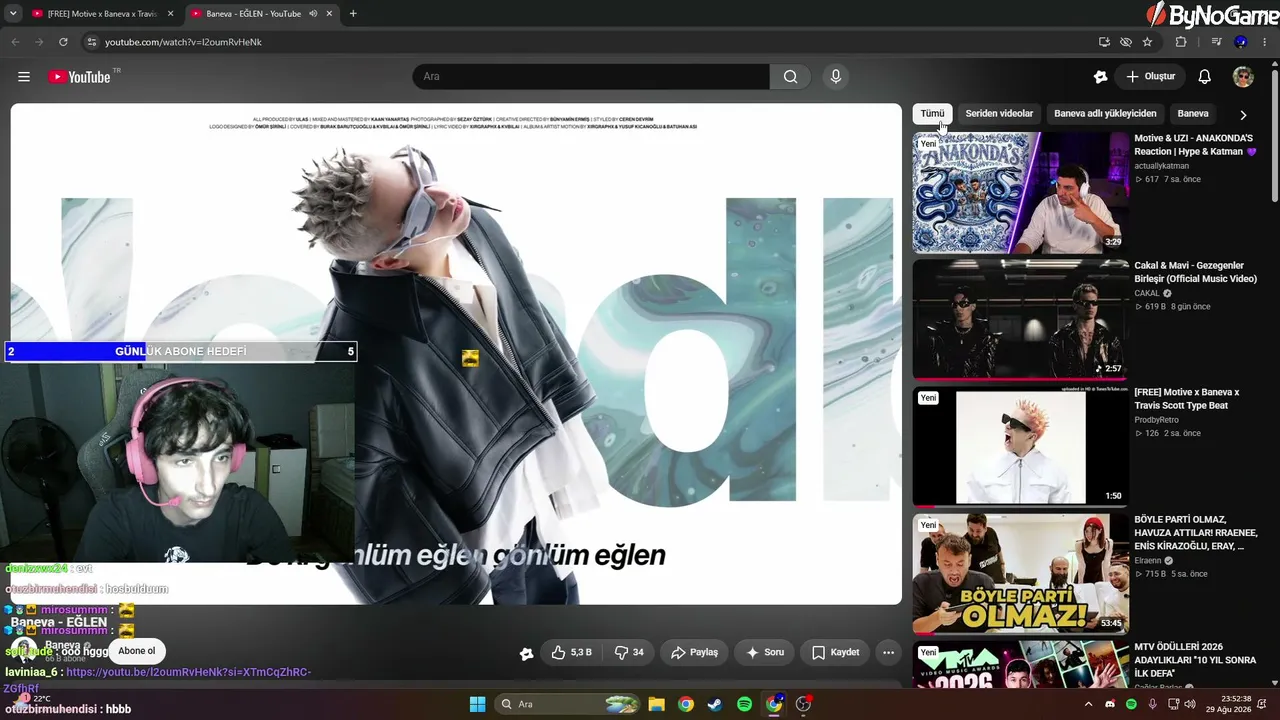This screenshot has width=1280, height=720.
Task: Click the sparkle icon left of like button
Action: (x=527, y=654)
